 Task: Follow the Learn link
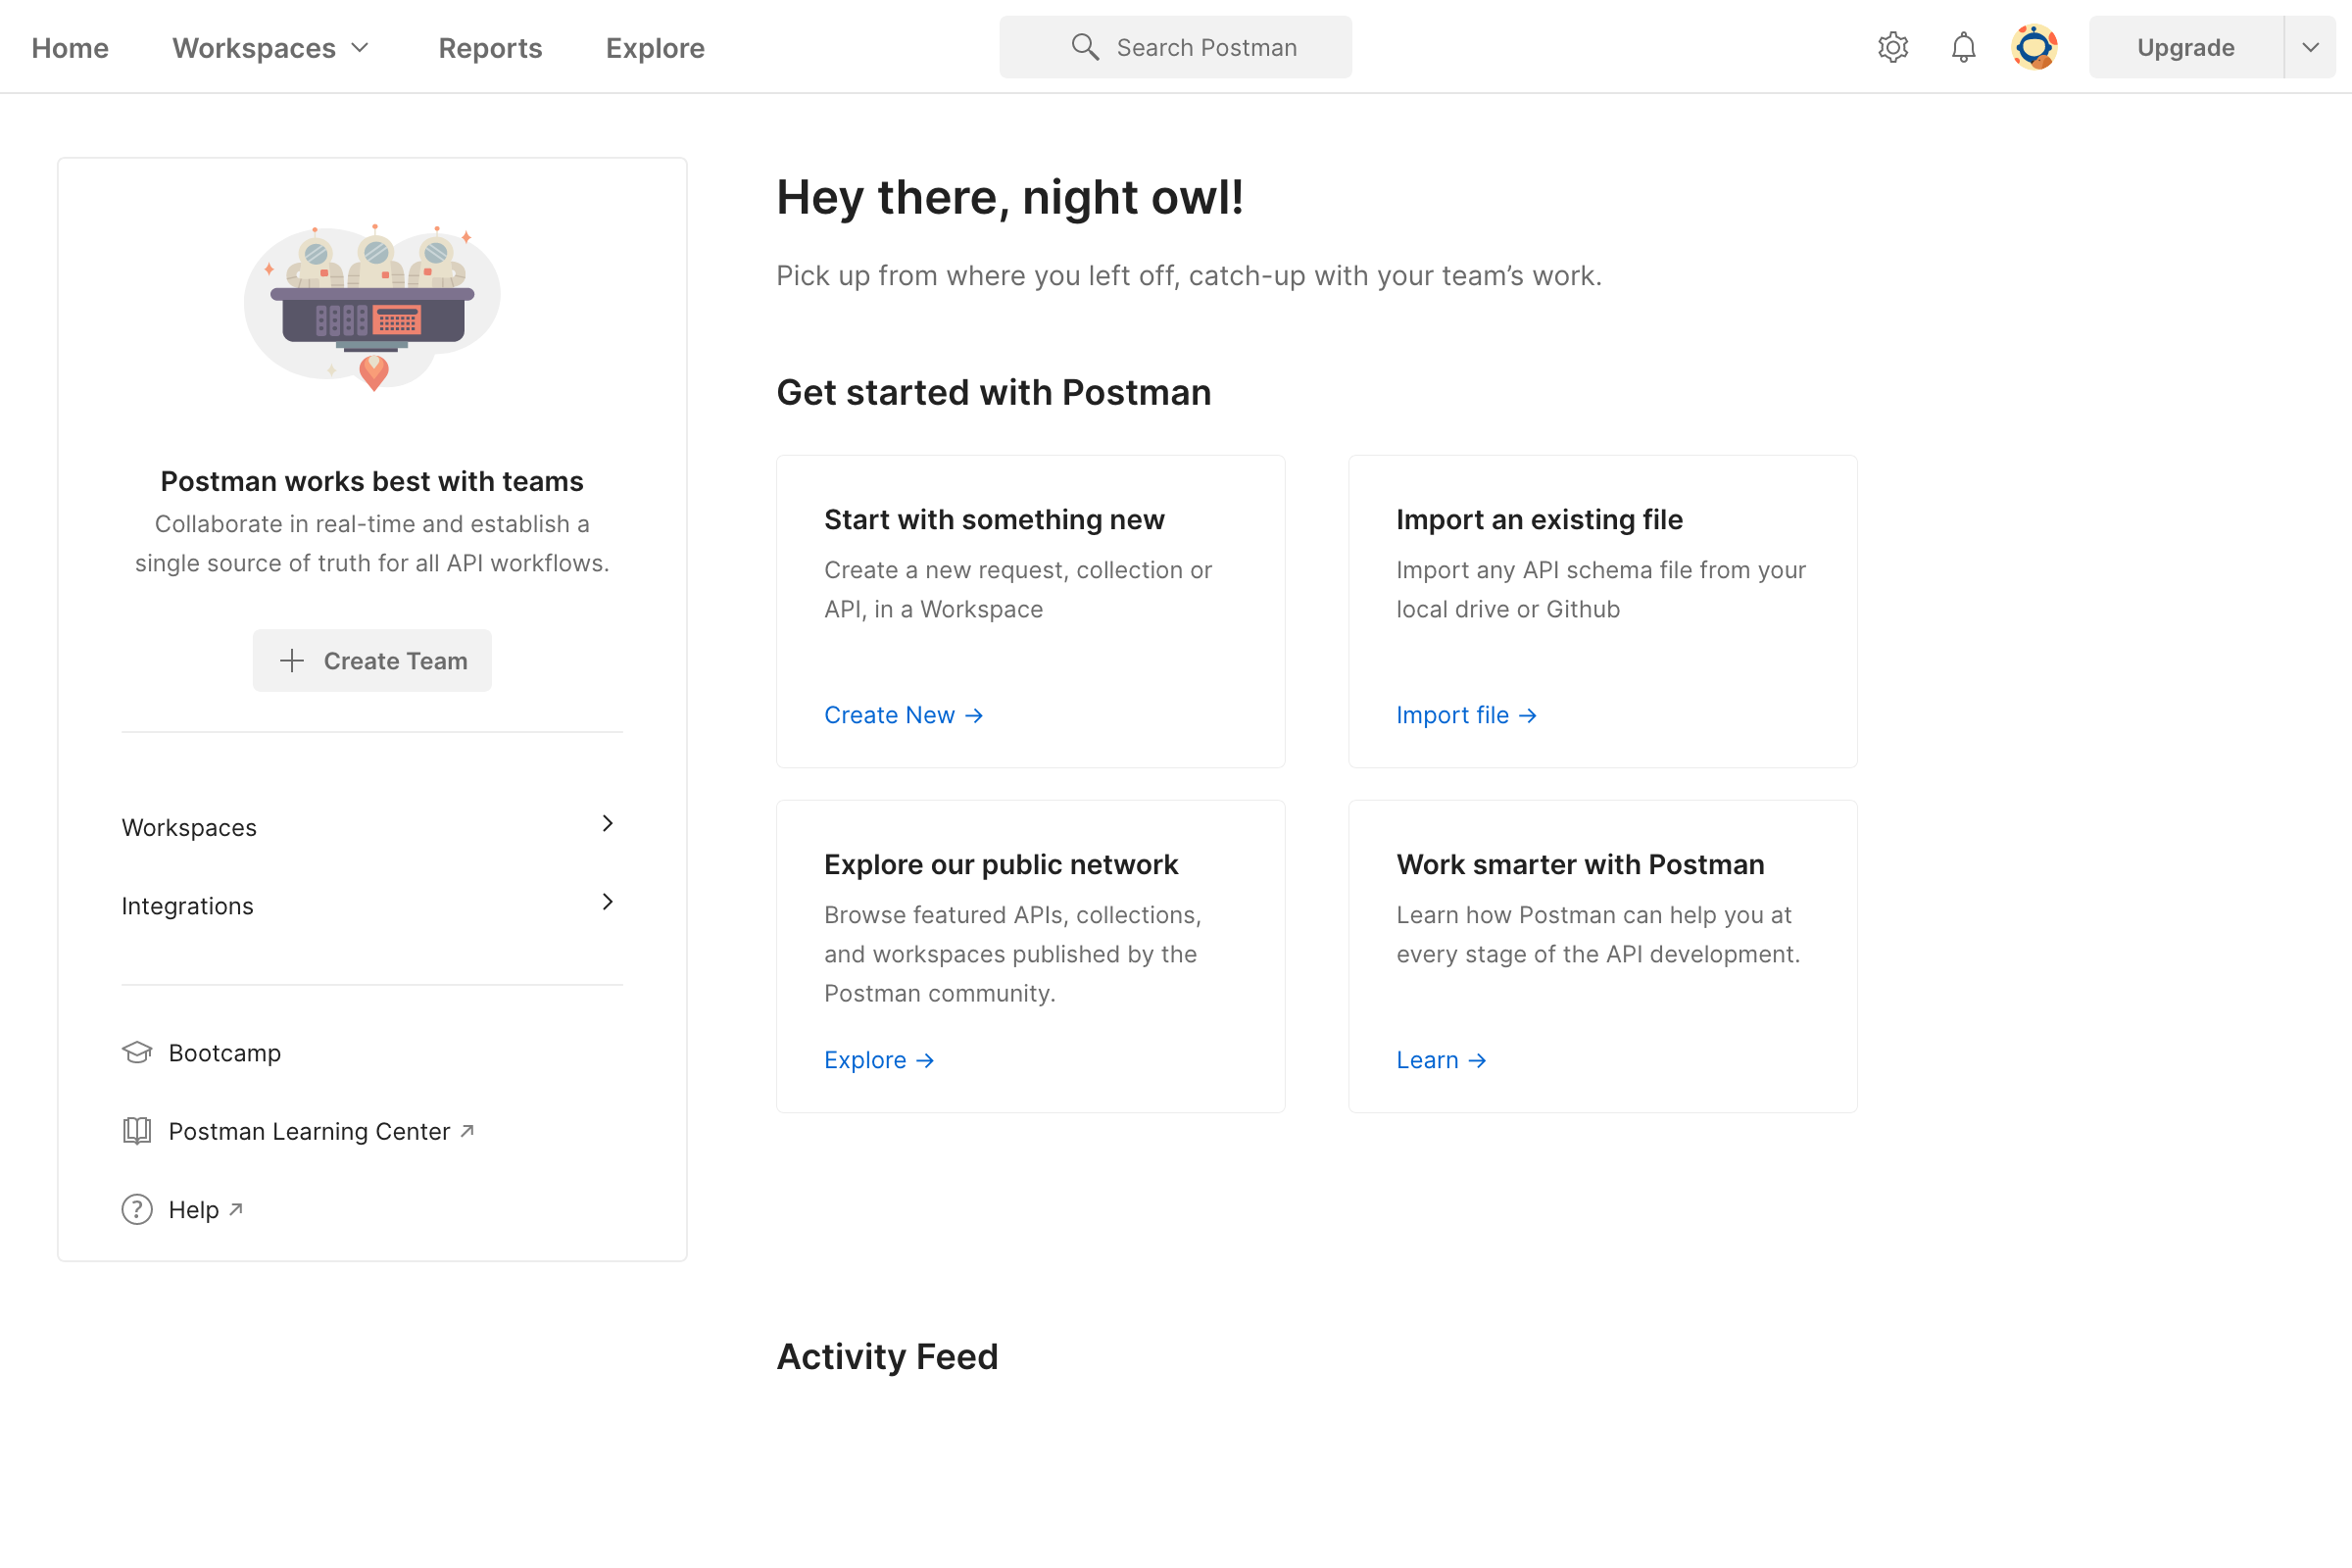pos(1442,1061)
